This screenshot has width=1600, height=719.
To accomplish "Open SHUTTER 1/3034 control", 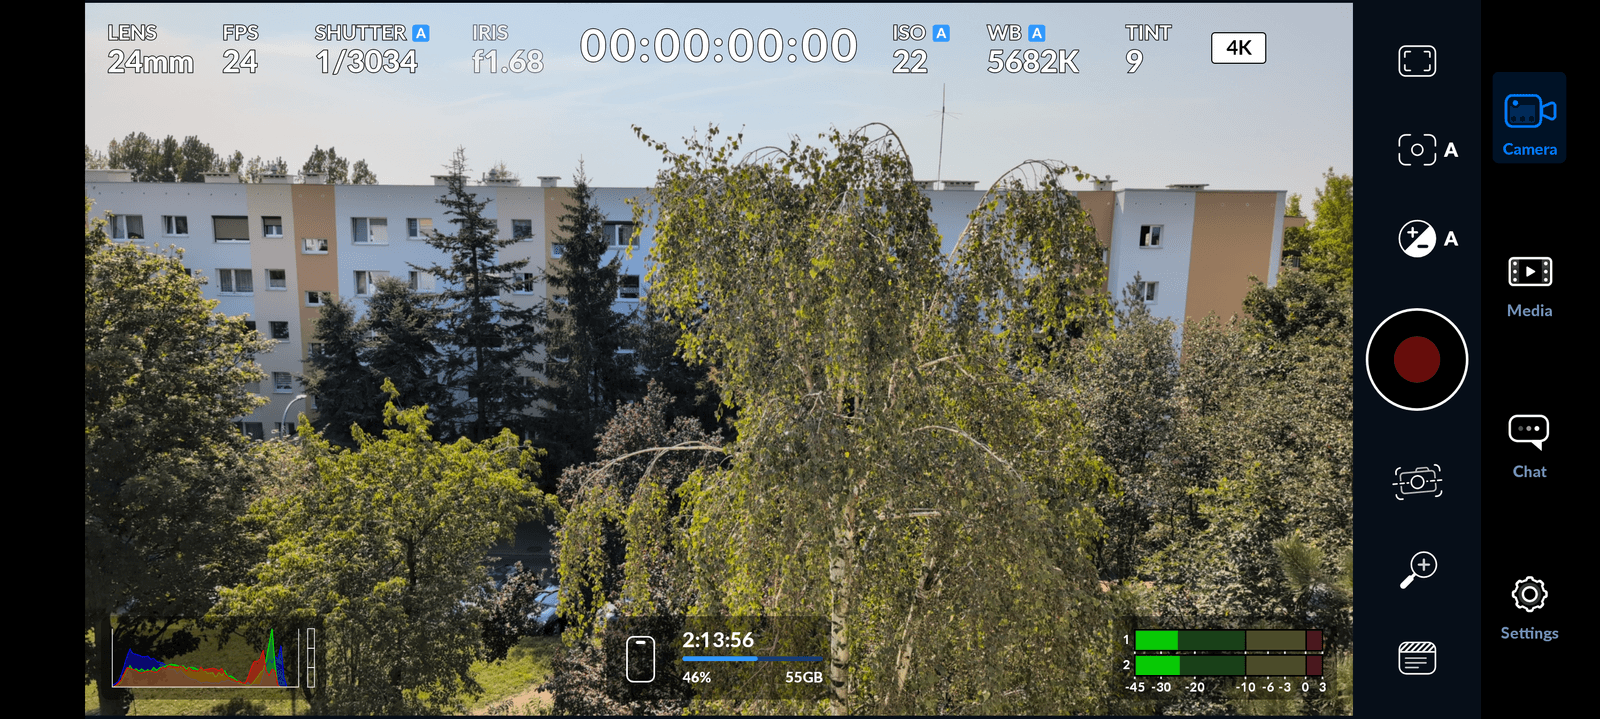I will (x=366, y=49).
